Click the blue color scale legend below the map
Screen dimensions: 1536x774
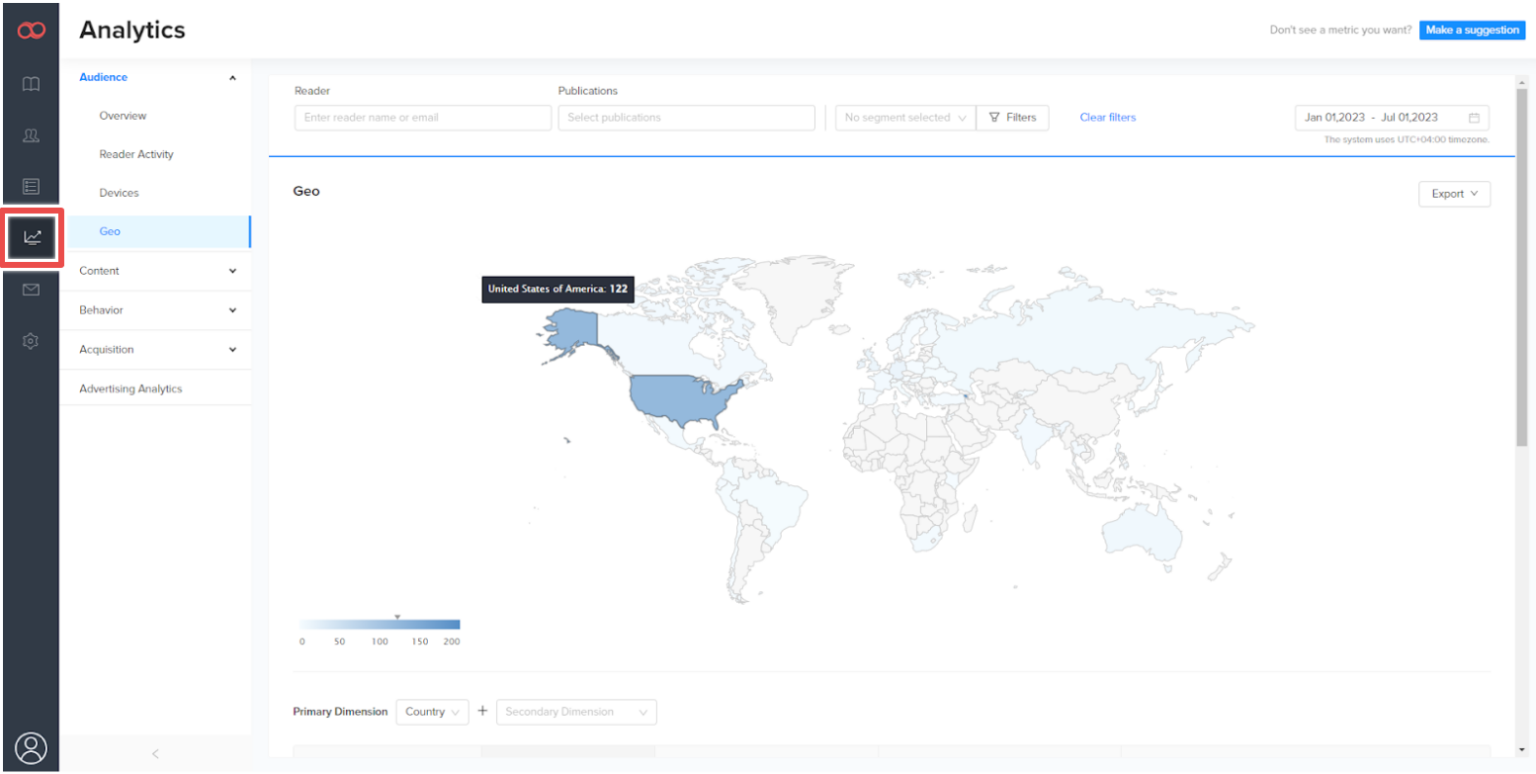(378, 624)
